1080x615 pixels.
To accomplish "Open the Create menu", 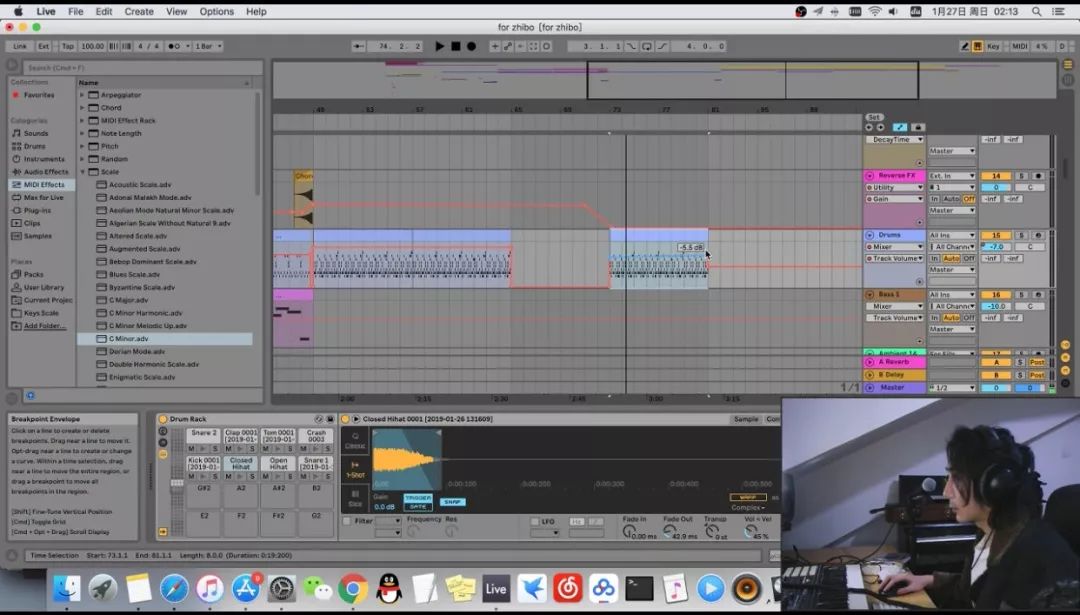I will click(139, 12).
